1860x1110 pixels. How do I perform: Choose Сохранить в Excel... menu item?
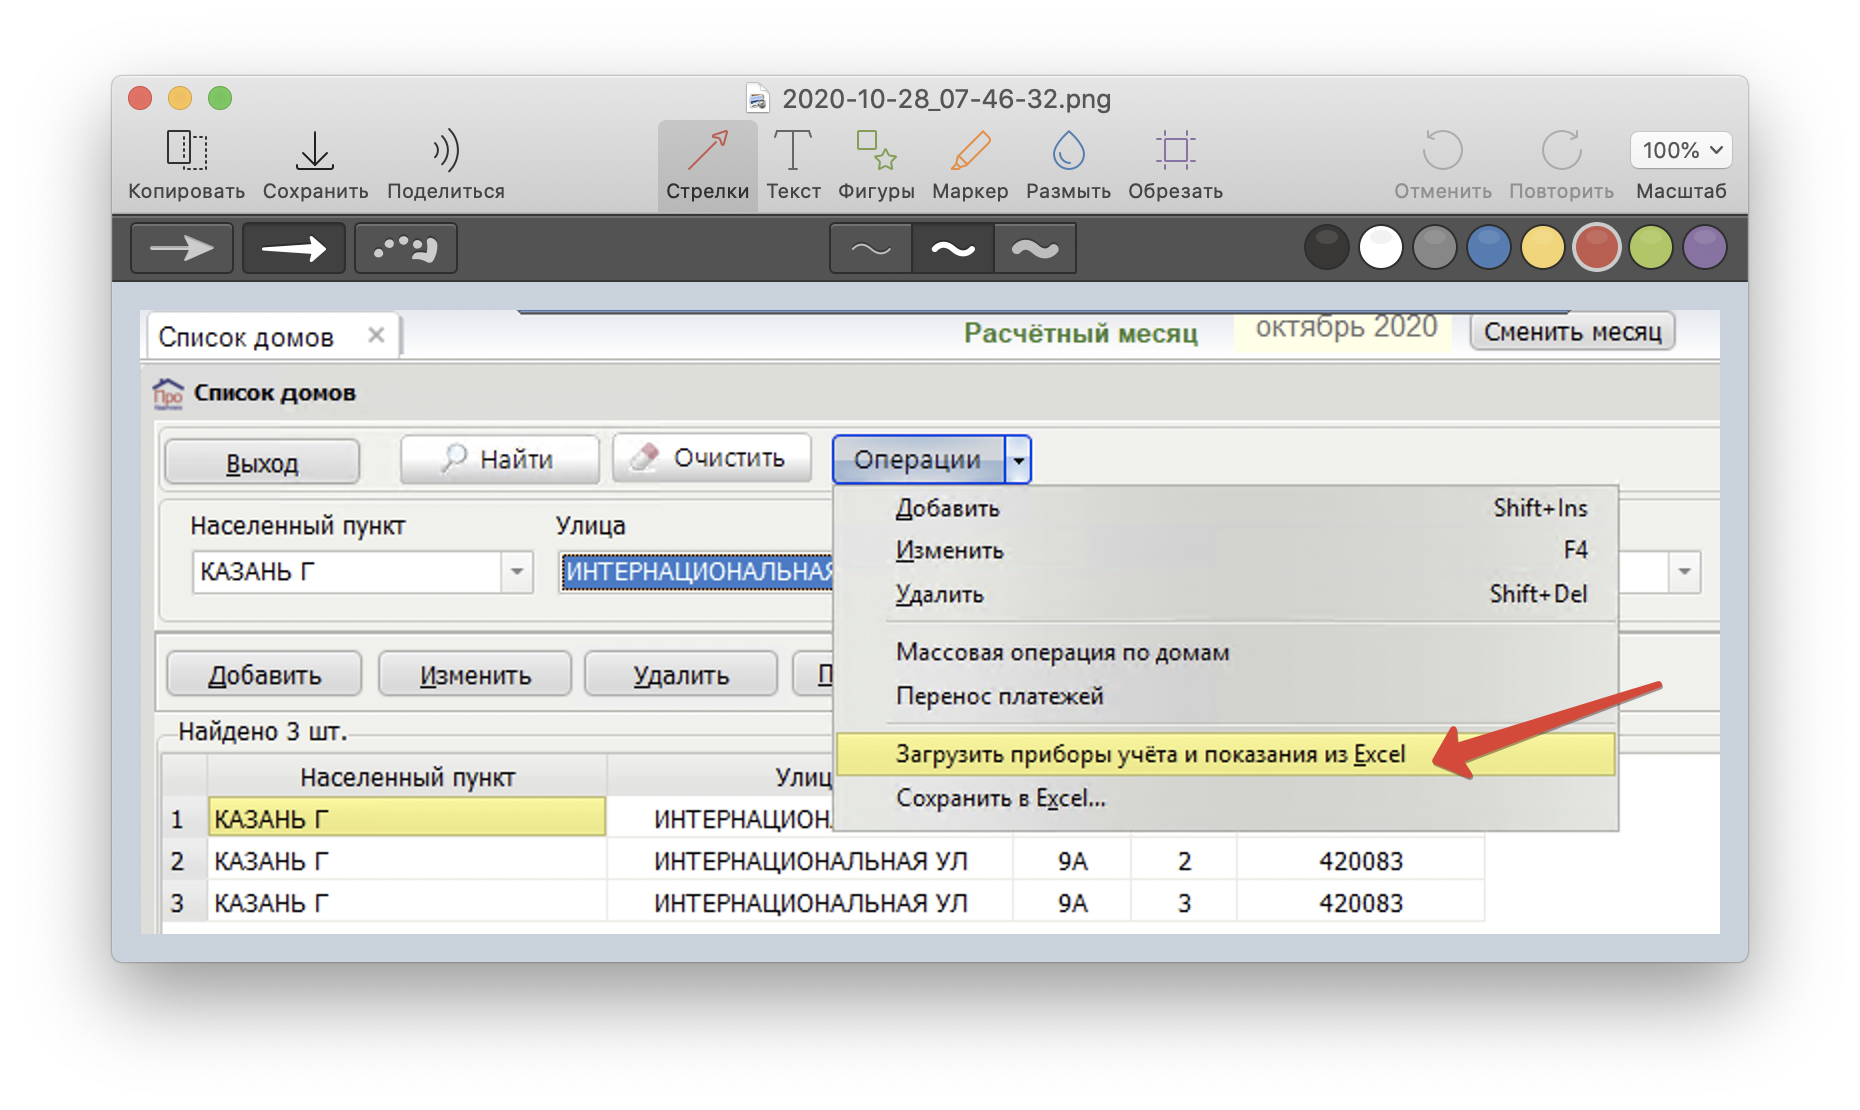tap(1226, 798)
